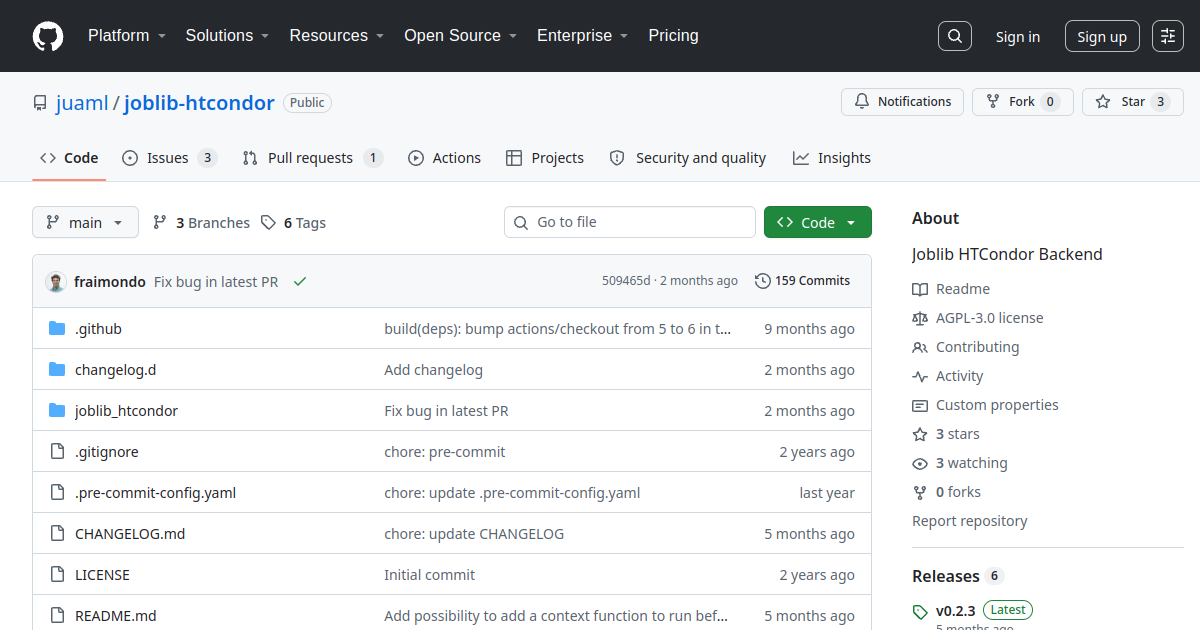Click the .github folder icon
This screenshot has height=630, width=1200.
(x=57, y=329)
